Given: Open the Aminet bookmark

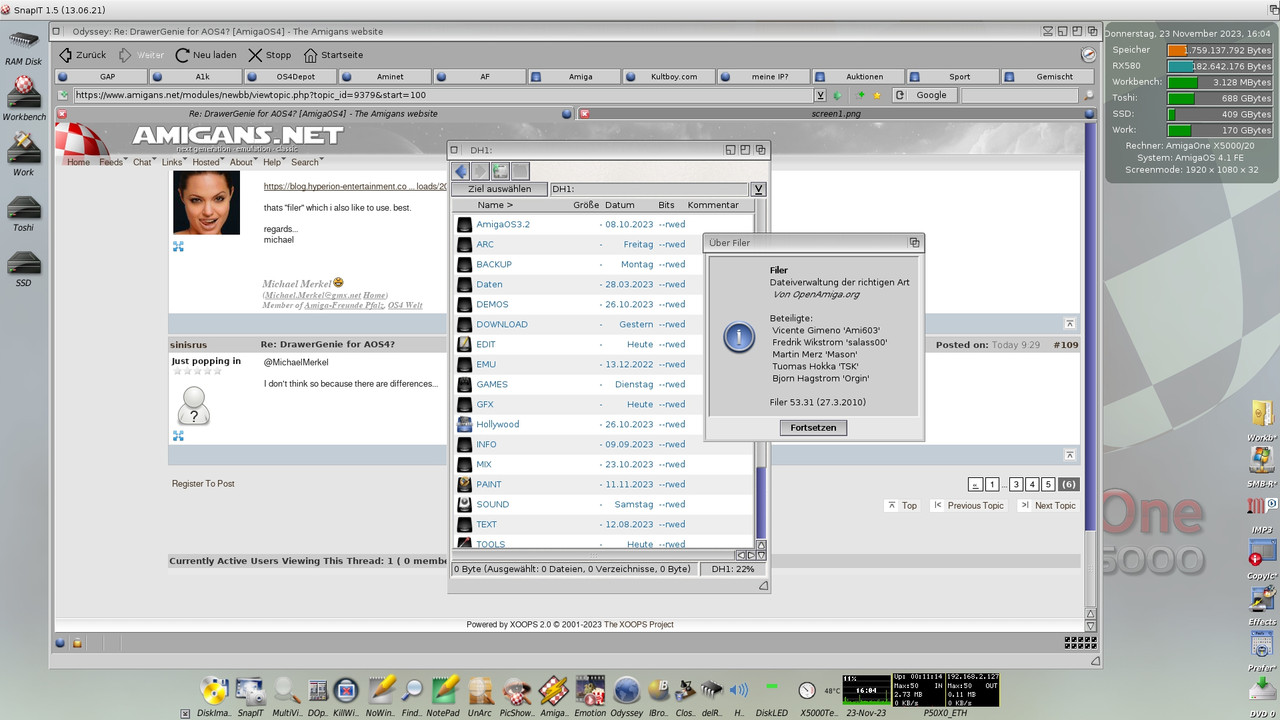Looking at the screenshot, I should [385, 76].
